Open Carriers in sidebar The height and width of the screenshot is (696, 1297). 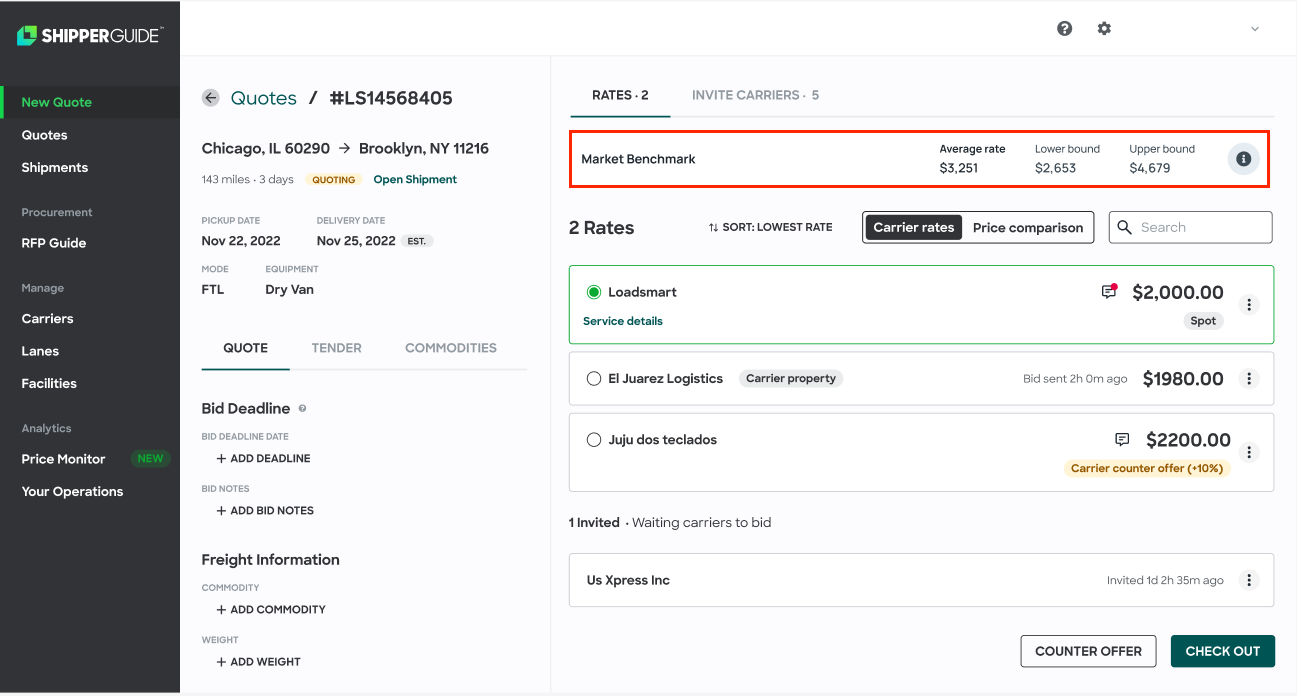[x=48, y=319]
